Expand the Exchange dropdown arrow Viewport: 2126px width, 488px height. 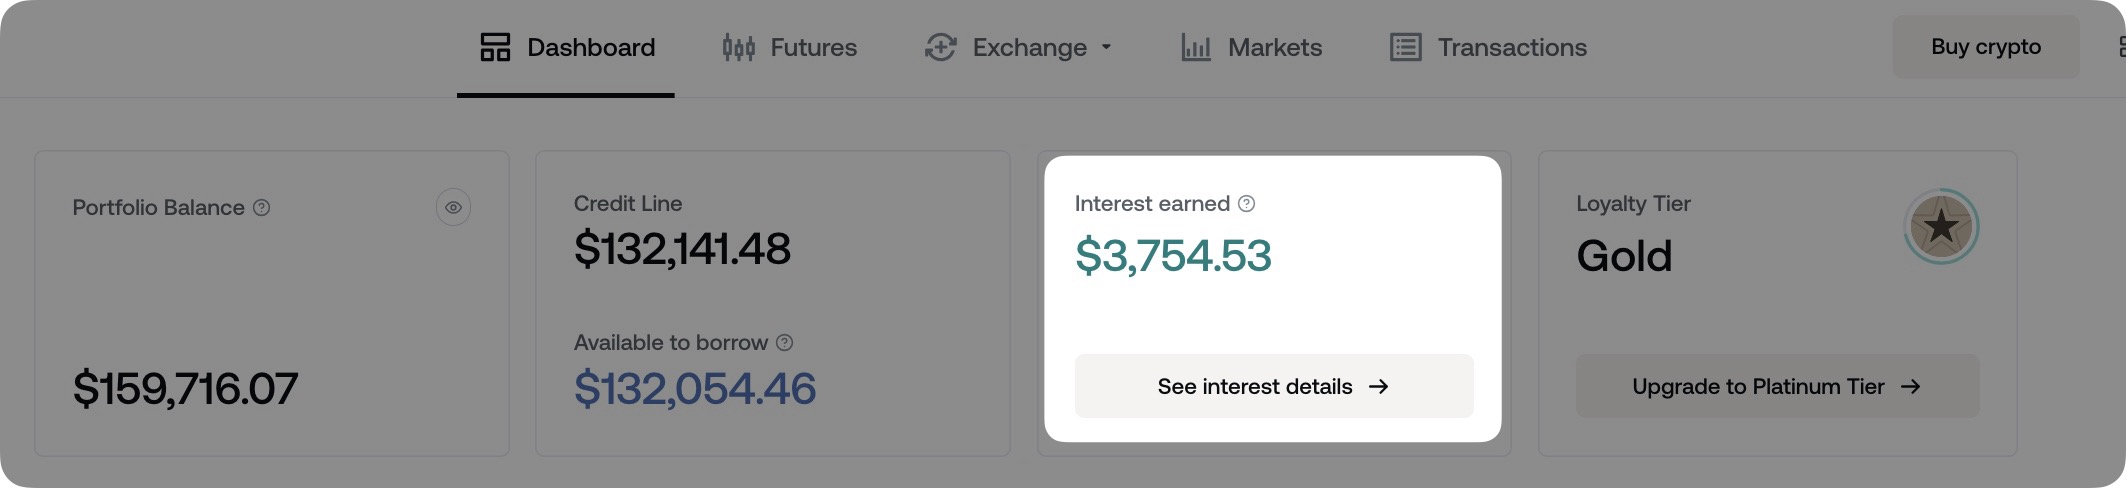tap(1106, 47)
